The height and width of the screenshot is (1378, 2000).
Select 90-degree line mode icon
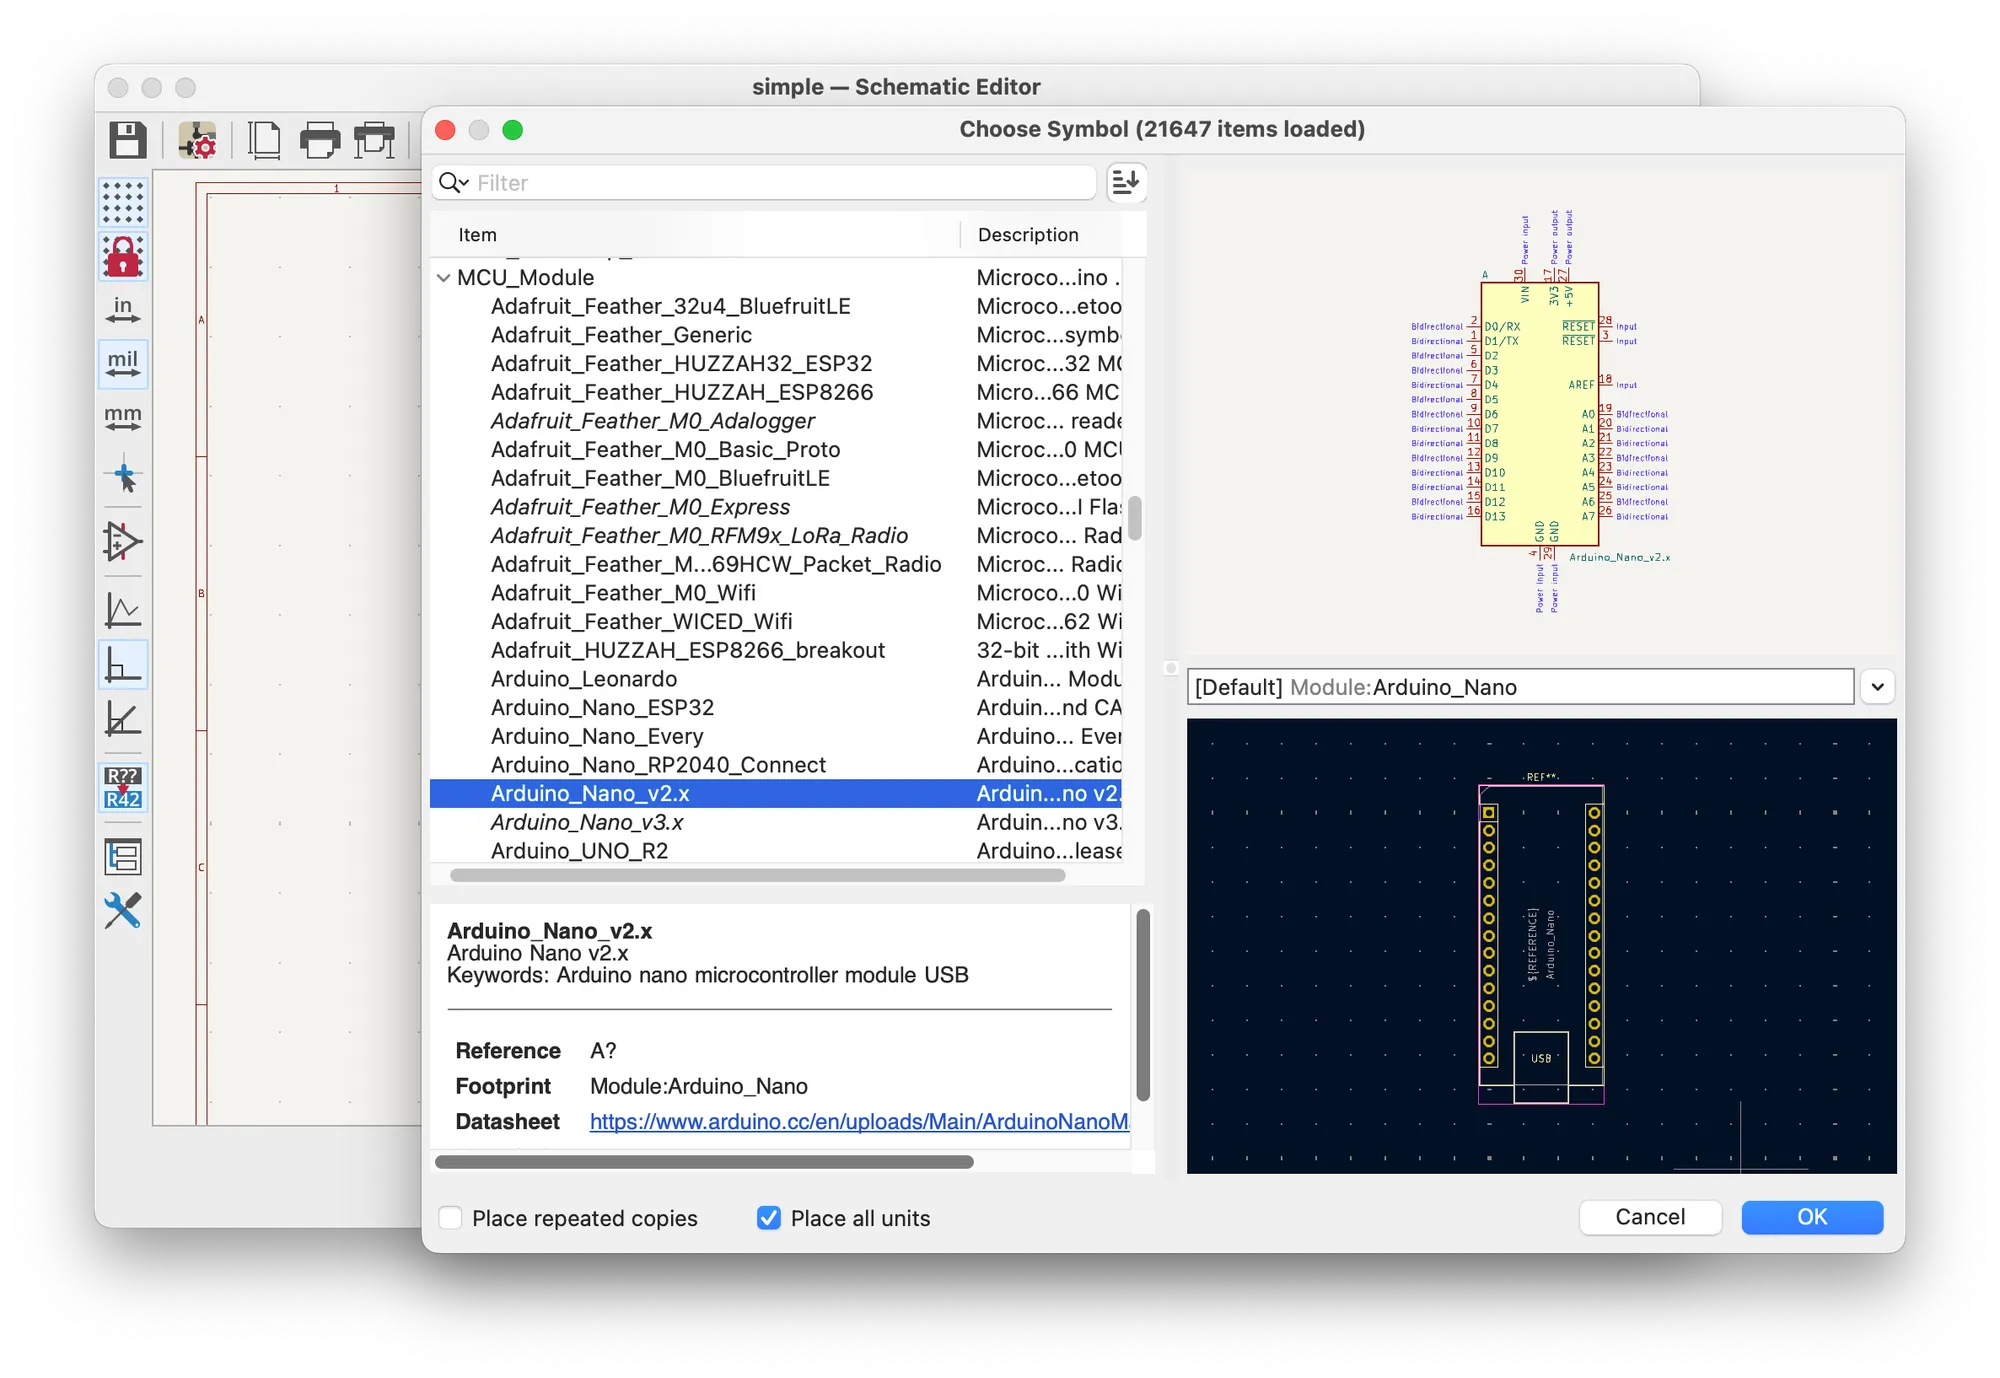tap(123, 664)
